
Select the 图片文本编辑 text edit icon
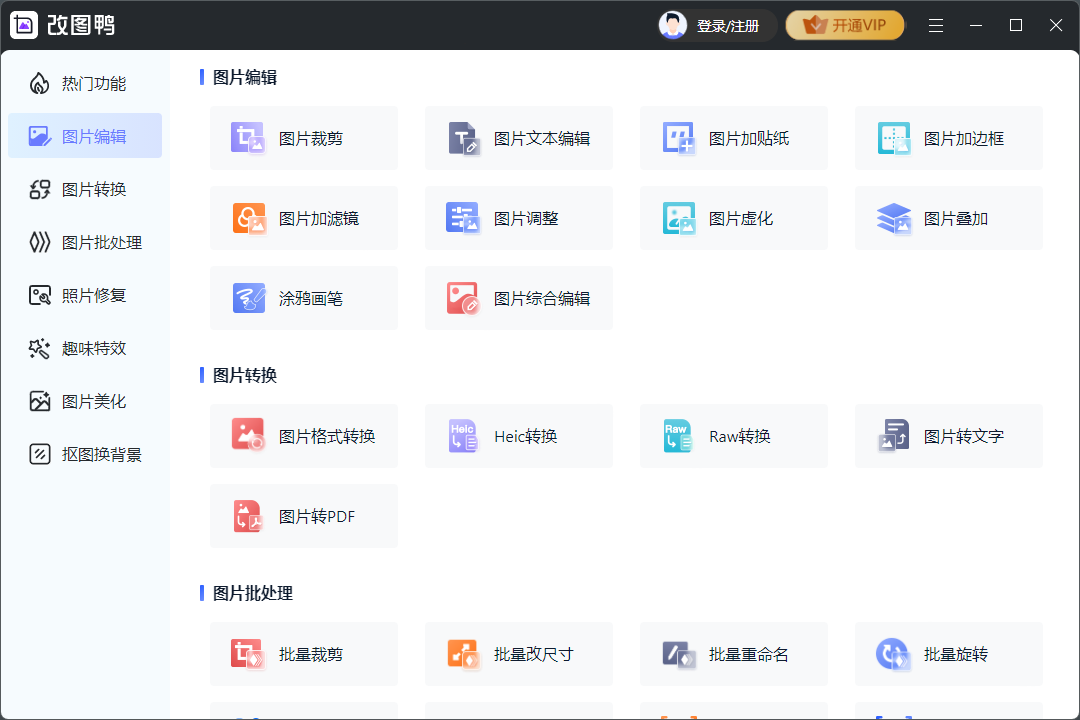click(464, 138)
